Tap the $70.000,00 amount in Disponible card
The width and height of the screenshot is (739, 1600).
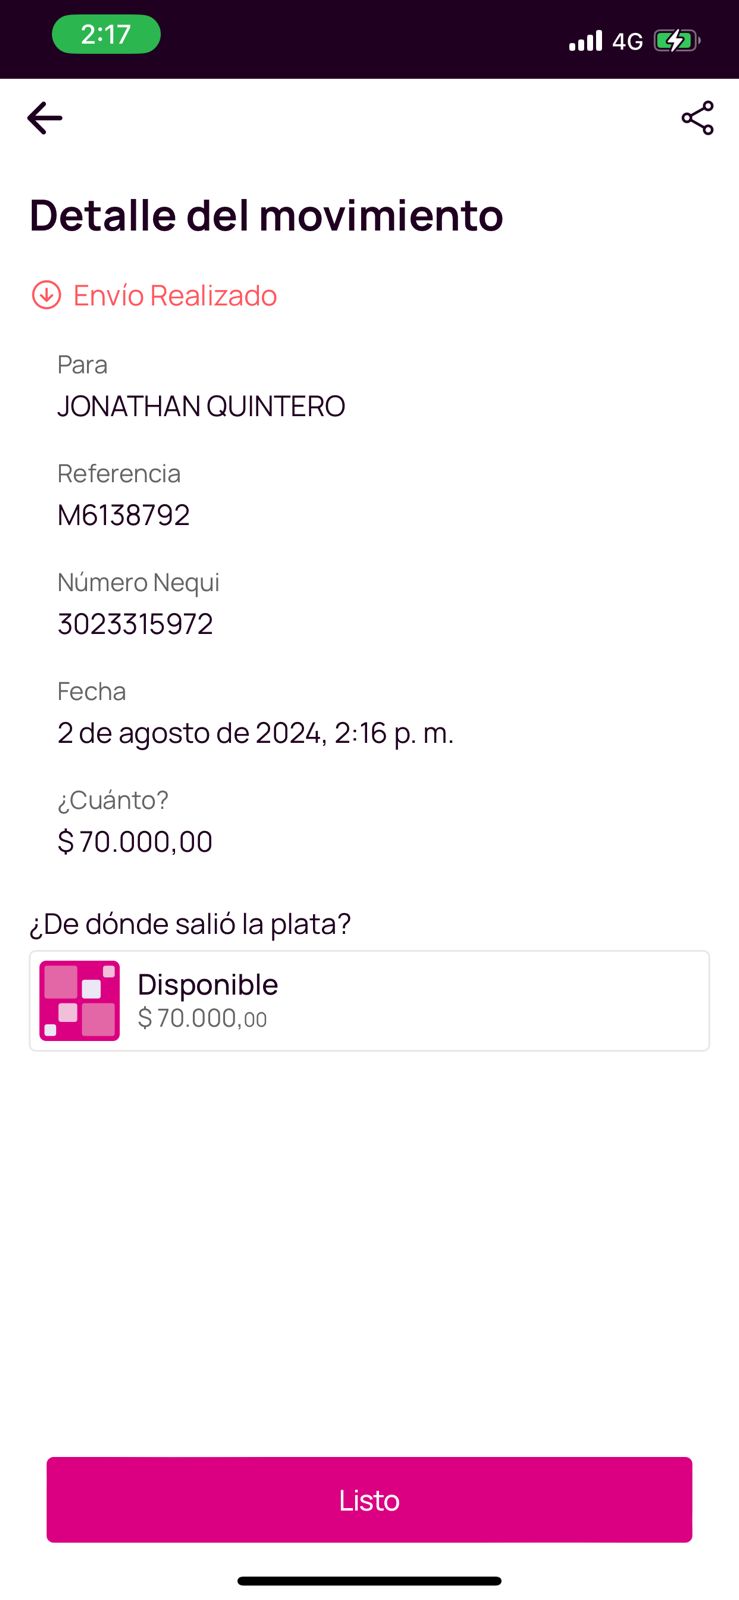click(x=202, y=1019)
